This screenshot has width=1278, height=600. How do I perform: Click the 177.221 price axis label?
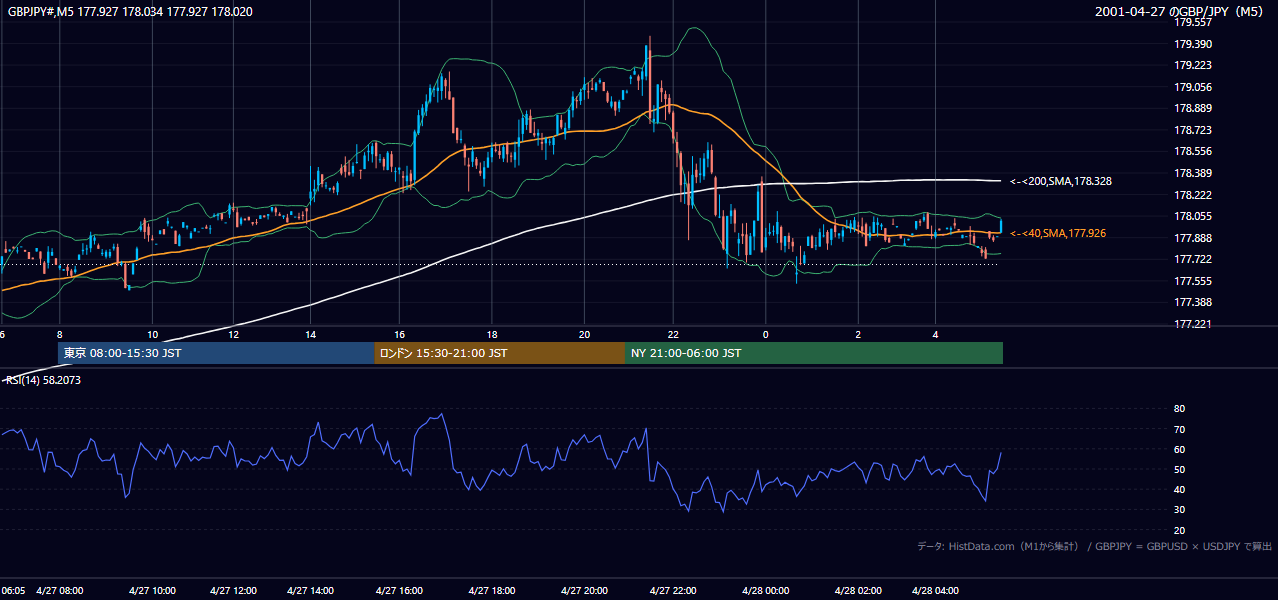1193,324
